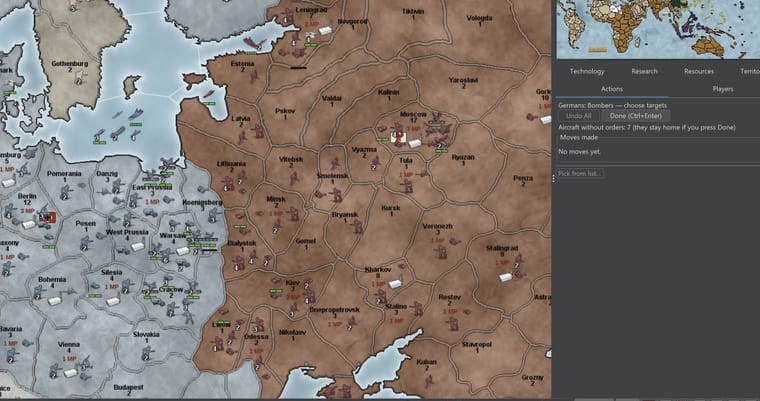Screen dimensions: 760x401
Task: Select the factory icon in Berlin
Action: click(x=29, y=225)
